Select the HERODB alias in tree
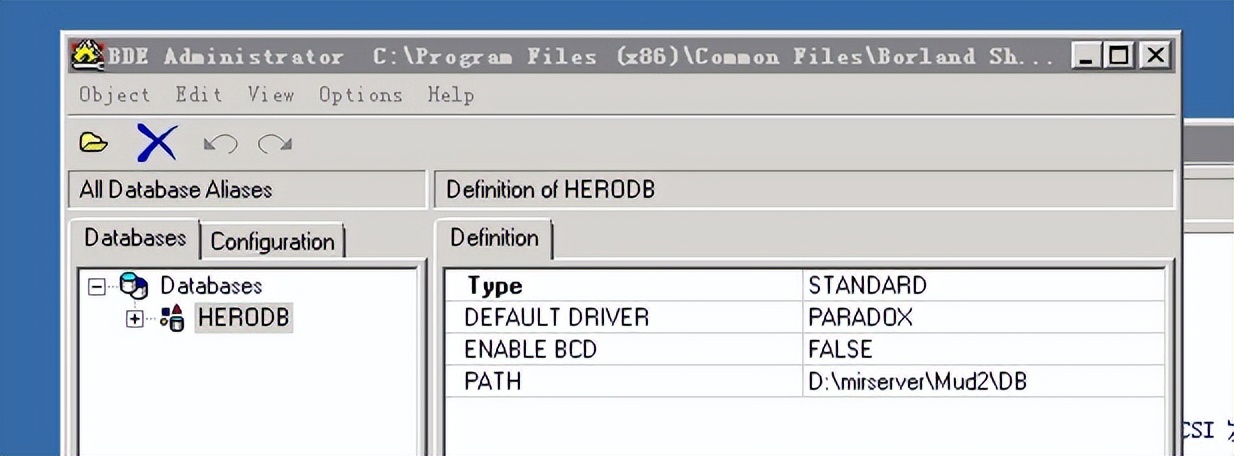1234x456 pixels. (x=244, y=318)
